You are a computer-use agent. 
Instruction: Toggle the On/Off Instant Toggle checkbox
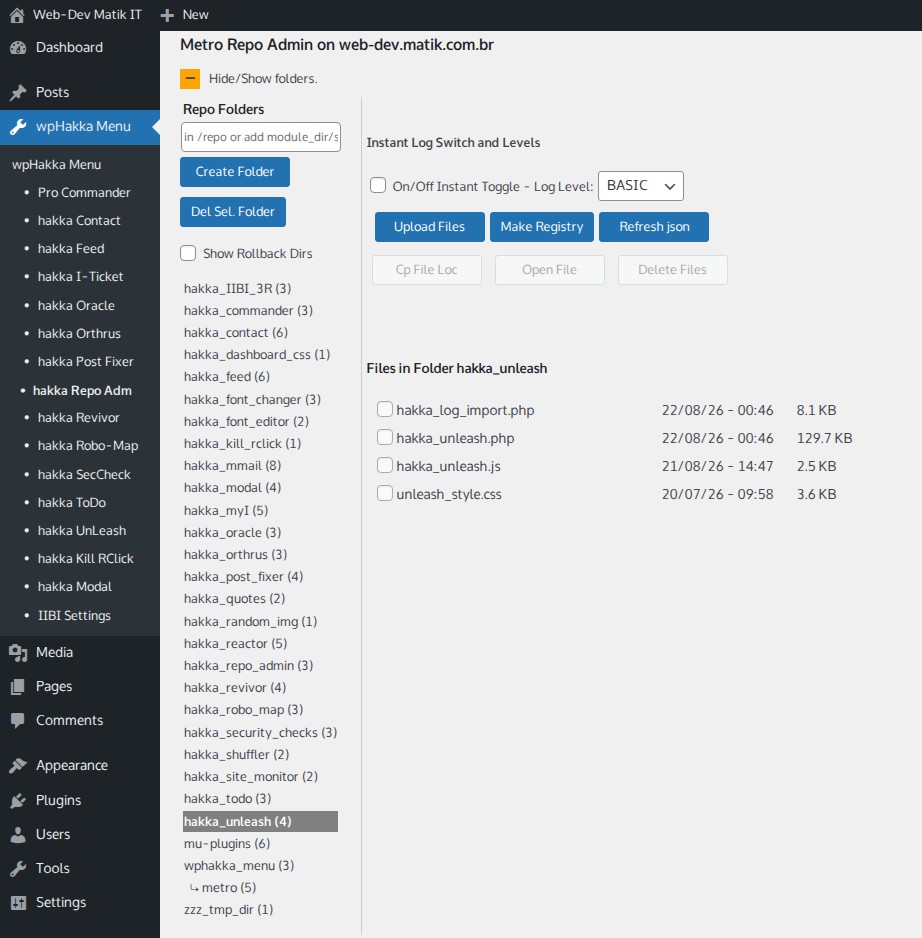[378, 185]
